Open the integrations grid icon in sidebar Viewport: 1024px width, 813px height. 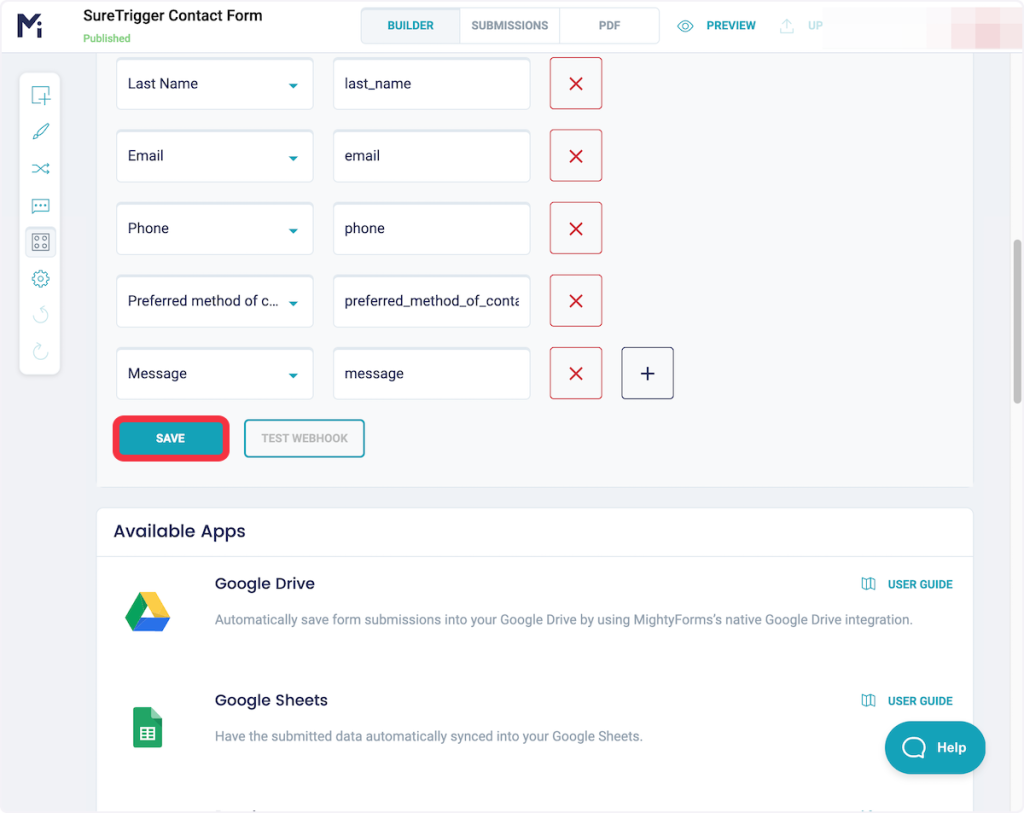pyautogui.click(x=40, y=242)
